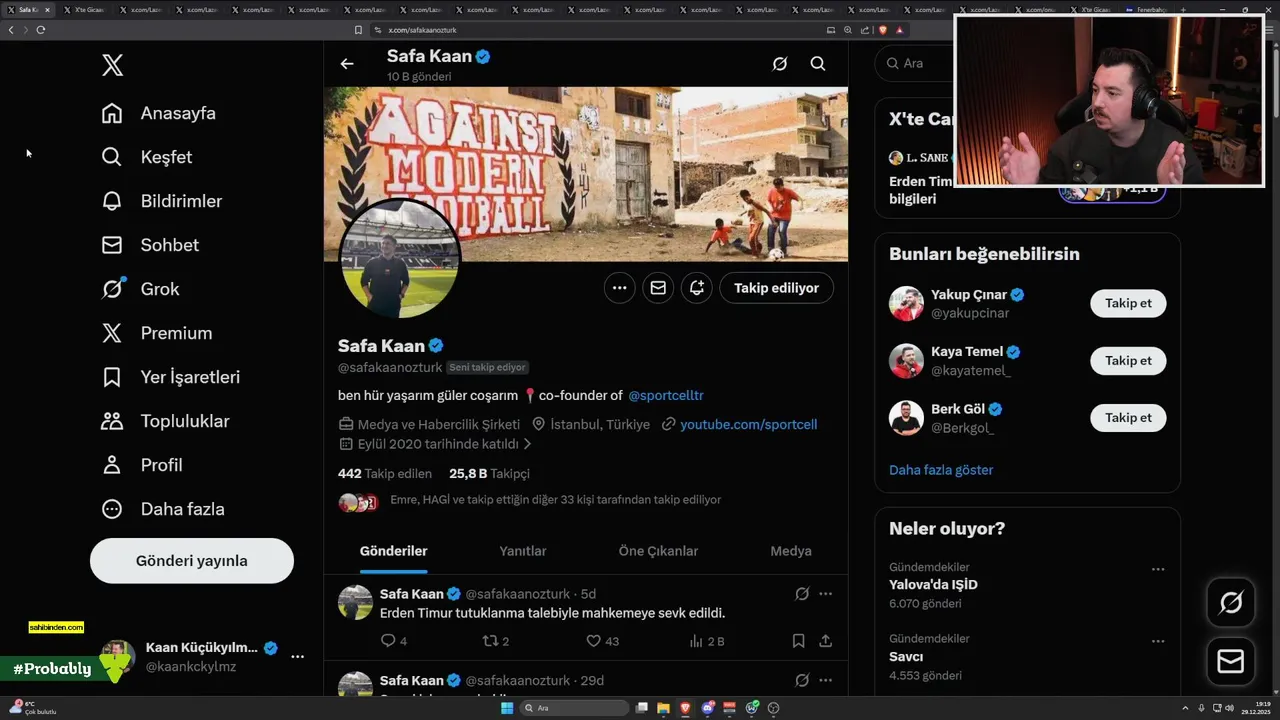Repost the Erden Timur post
1280x720 pixels.
tap(496, 641)
